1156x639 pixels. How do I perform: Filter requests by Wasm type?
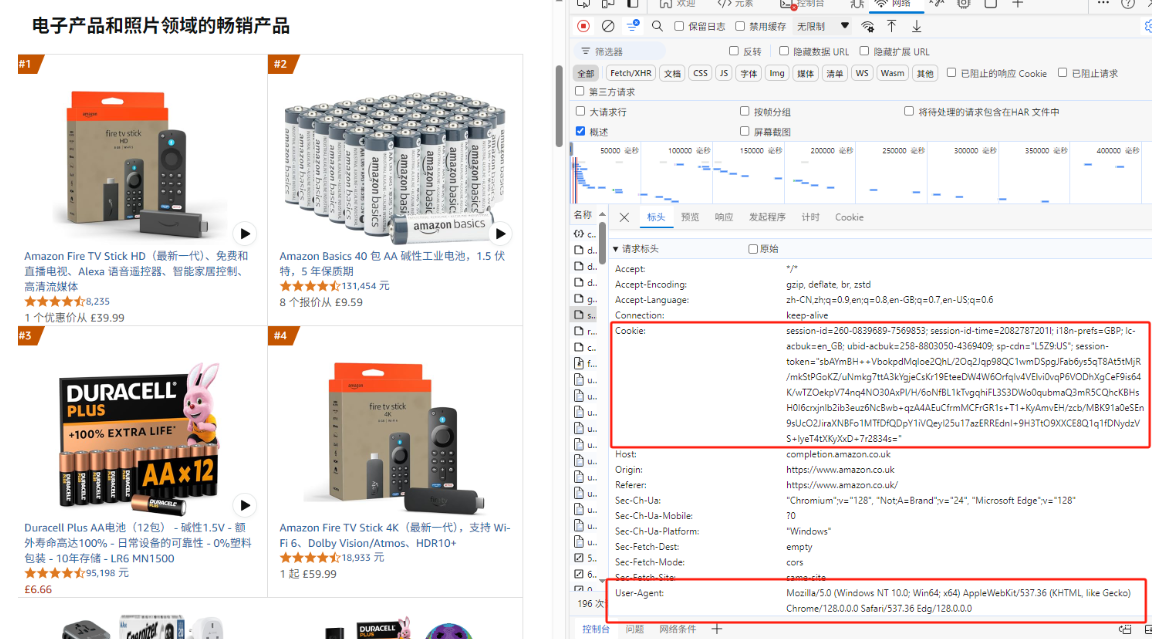click(x=892, y=73)
